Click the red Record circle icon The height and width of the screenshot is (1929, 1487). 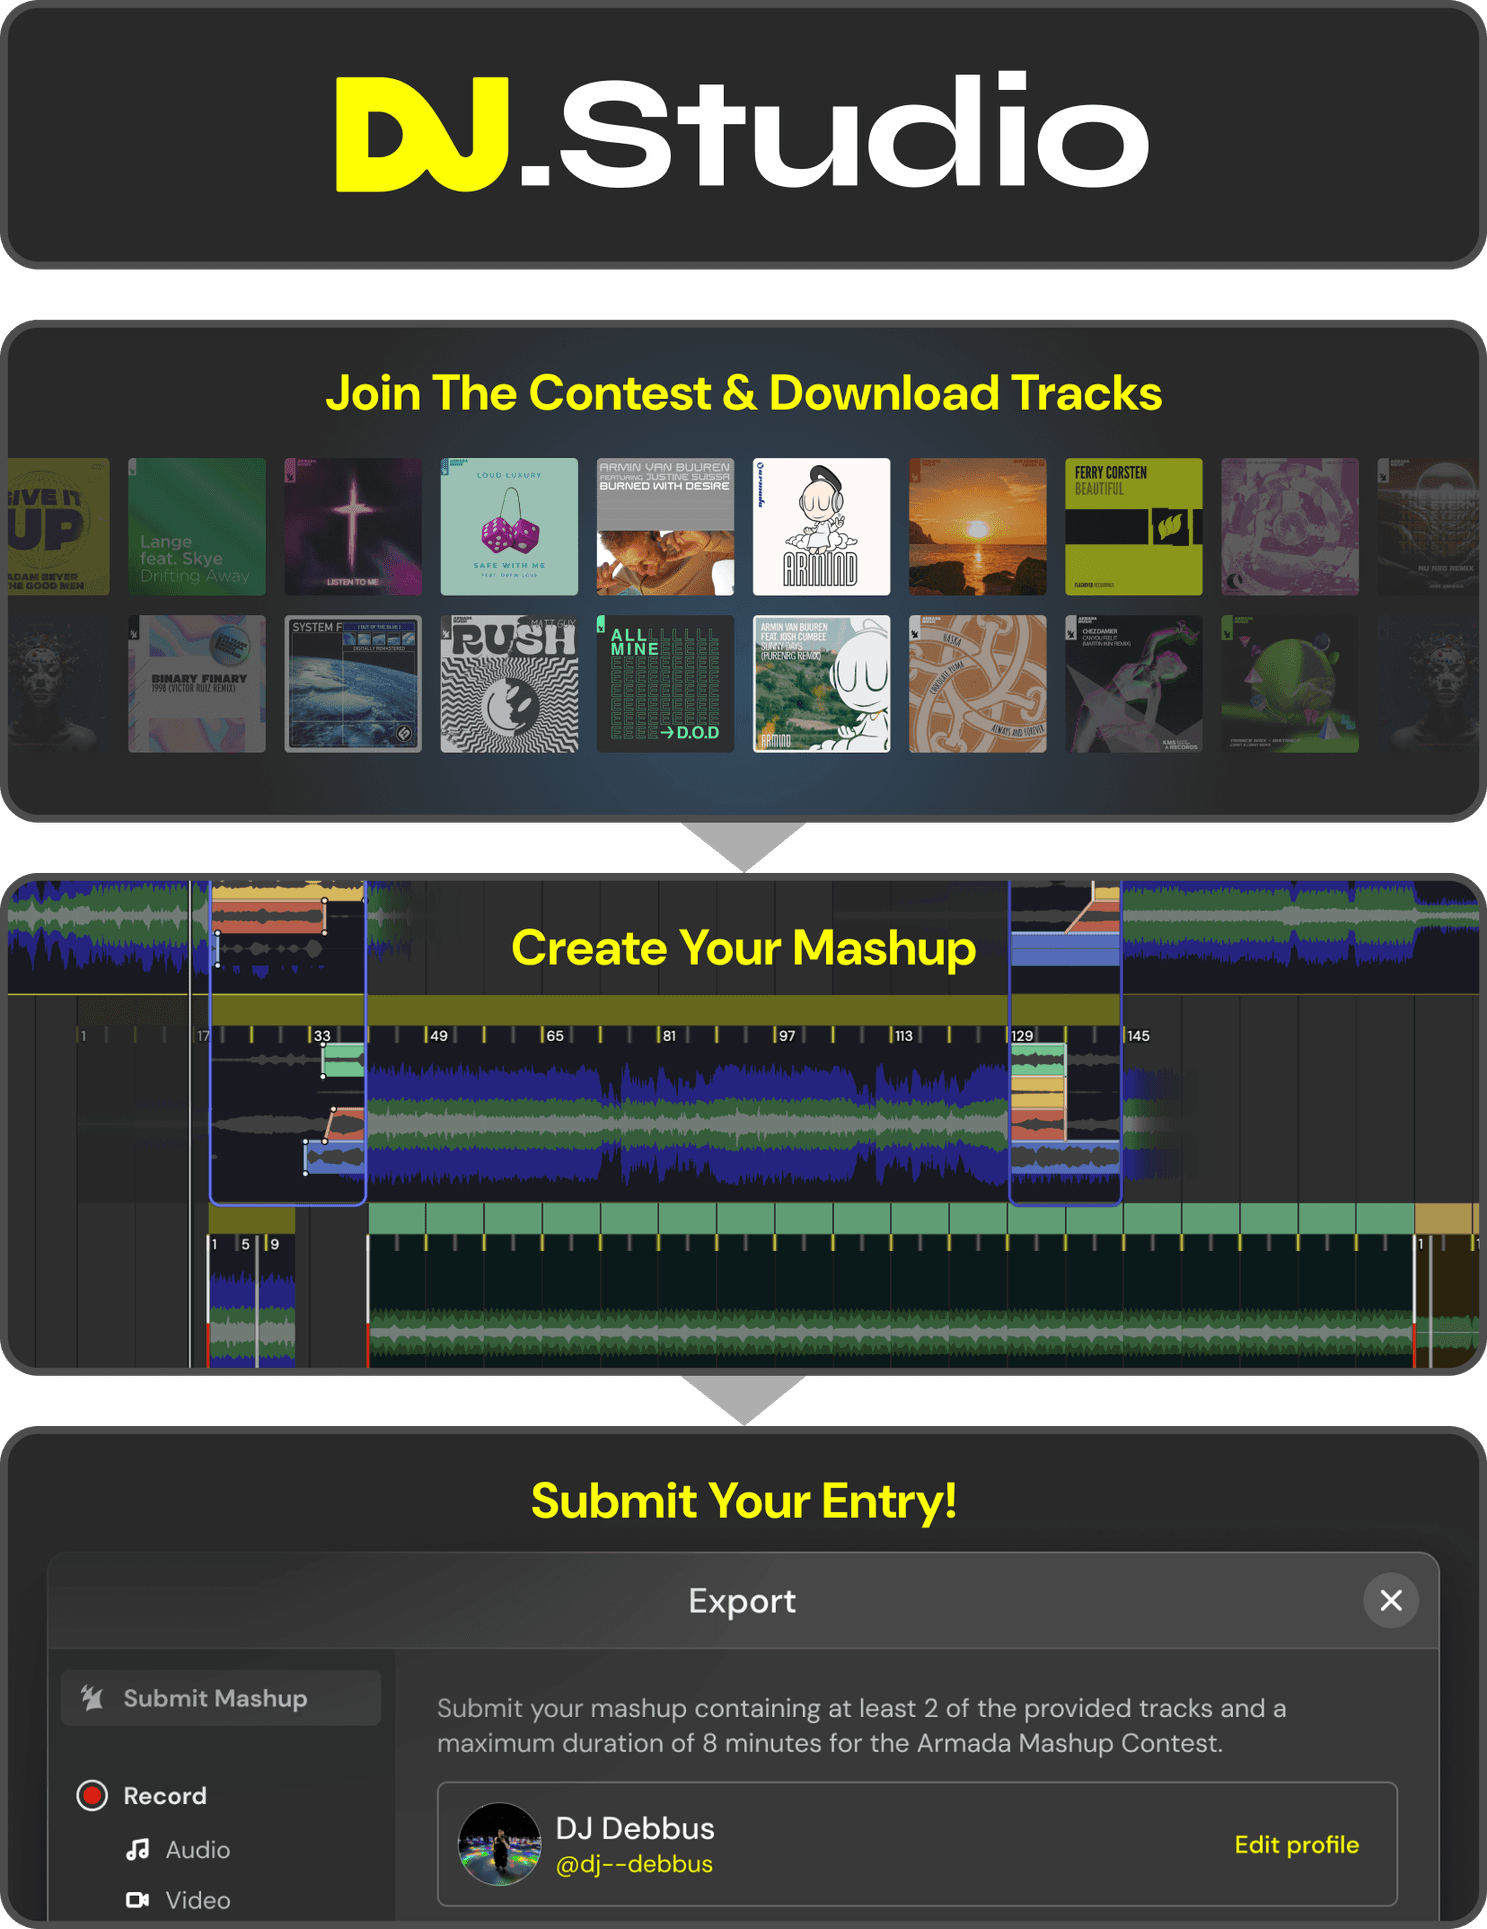pyautogui.click(x=92, y=1795)
